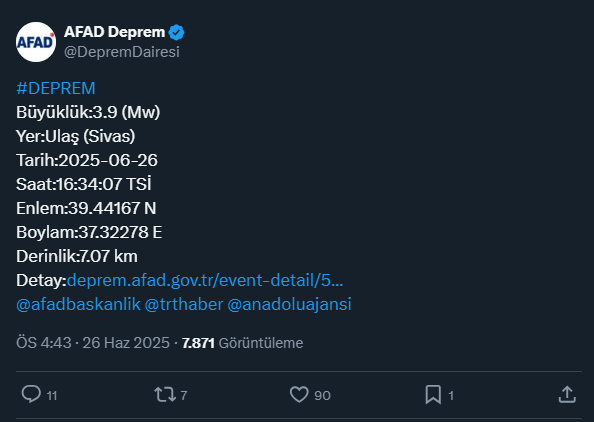The width and height of the screenshot is (594, 422).
Task: Click the blue verified badge
Action: tap(177, 33)
